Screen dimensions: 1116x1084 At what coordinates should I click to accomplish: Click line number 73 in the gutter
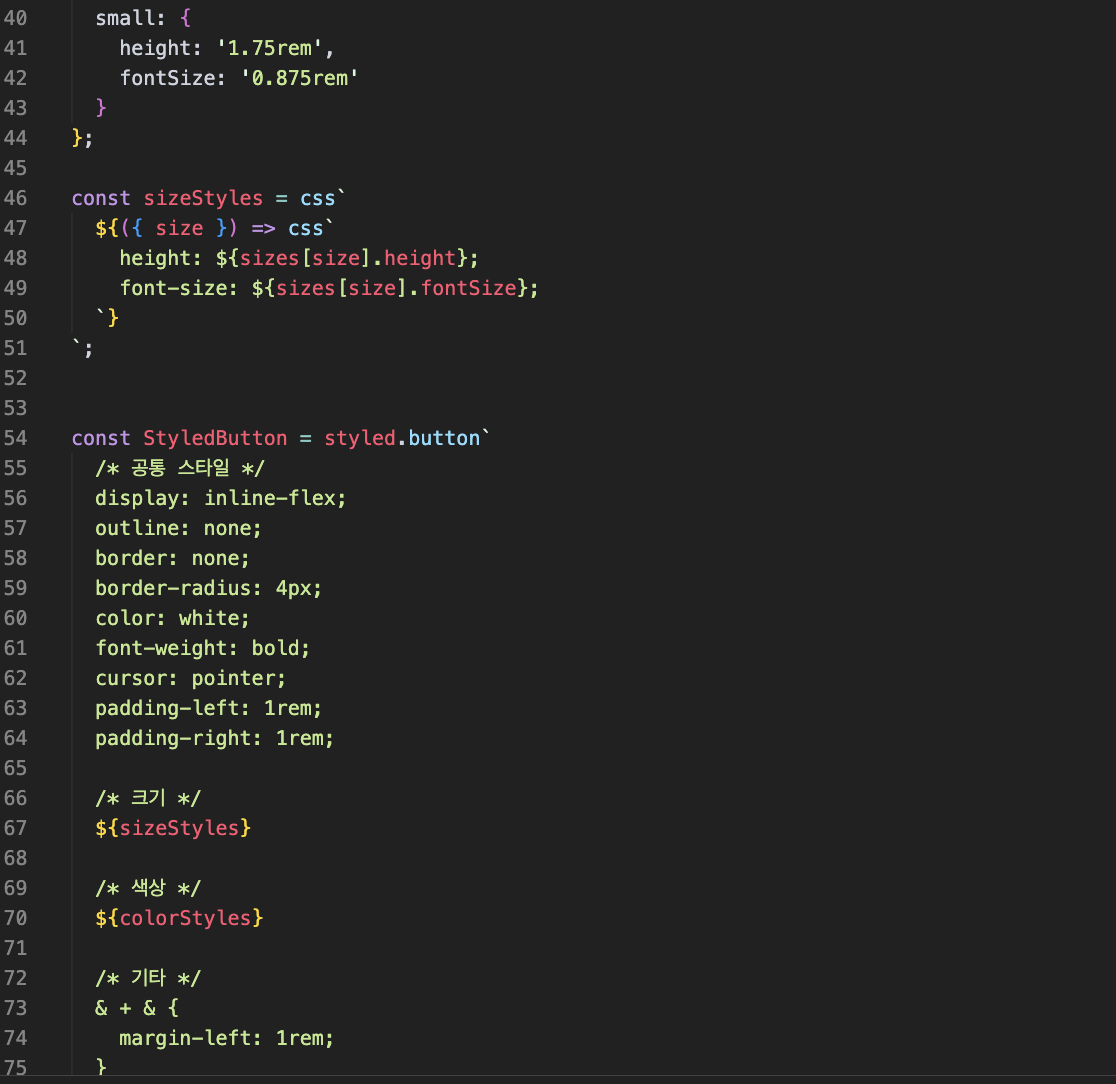[x=15, y=1008]
